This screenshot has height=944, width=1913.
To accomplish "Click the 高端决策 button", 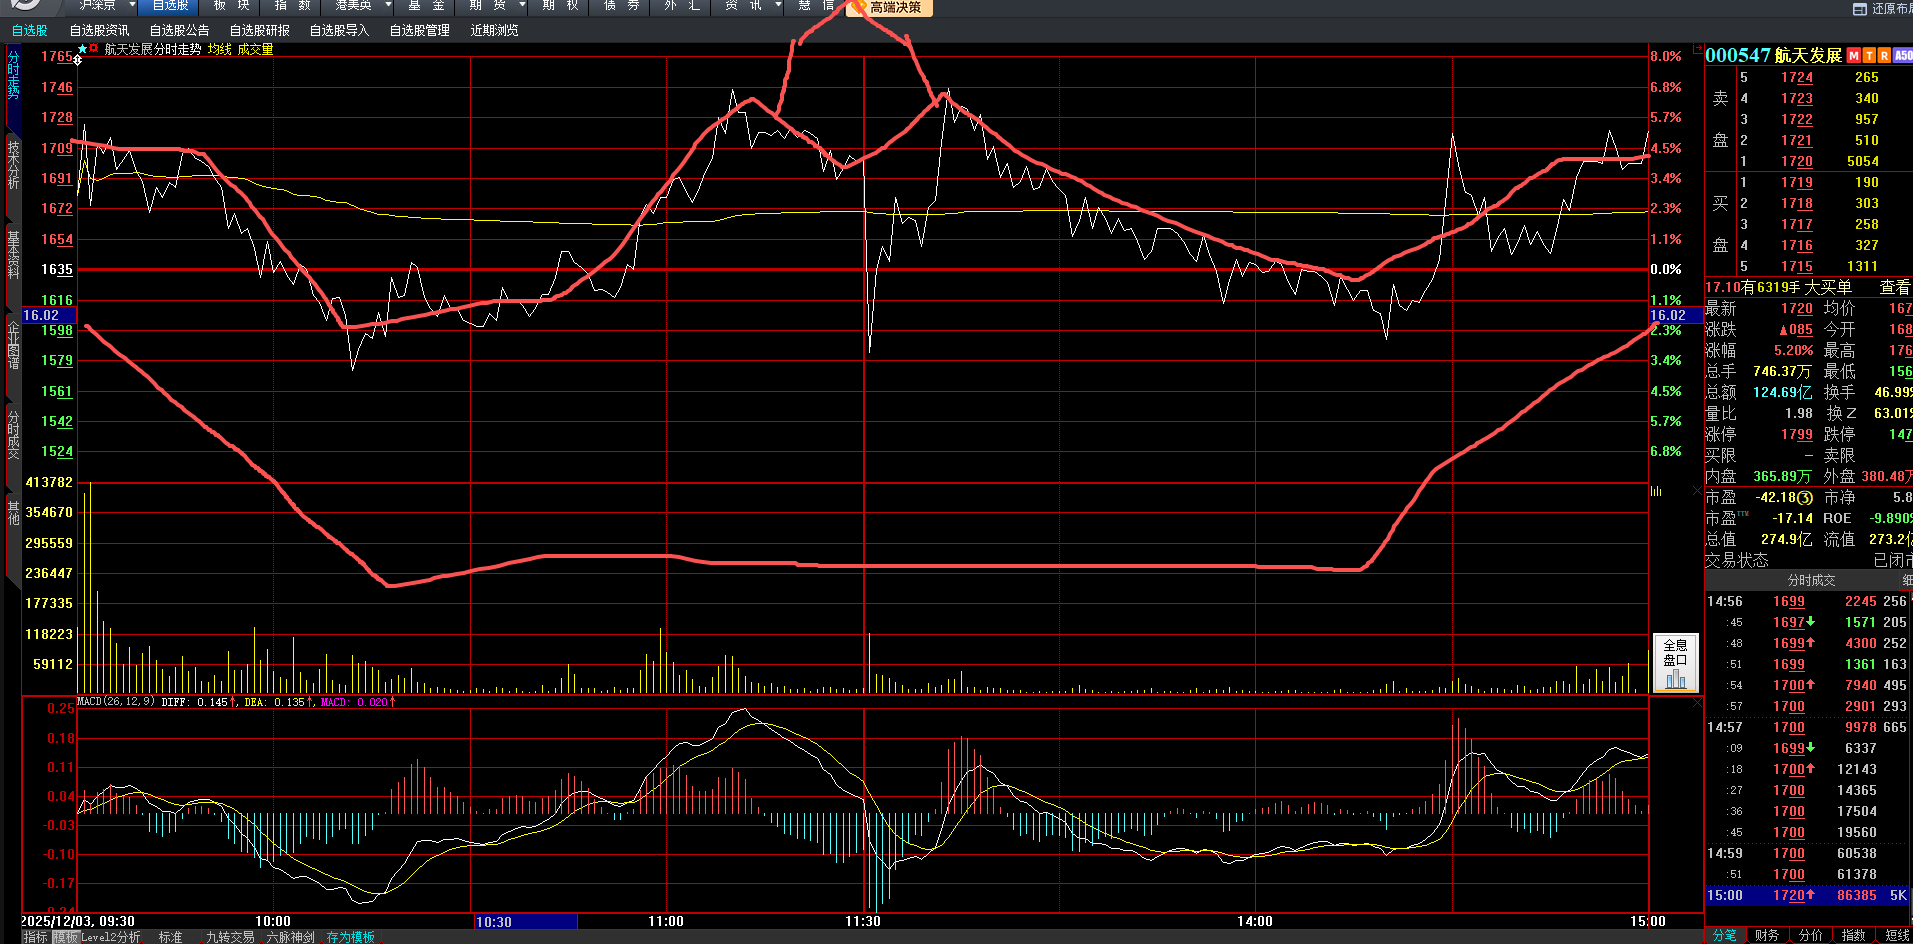I will (x=895, y=8).
